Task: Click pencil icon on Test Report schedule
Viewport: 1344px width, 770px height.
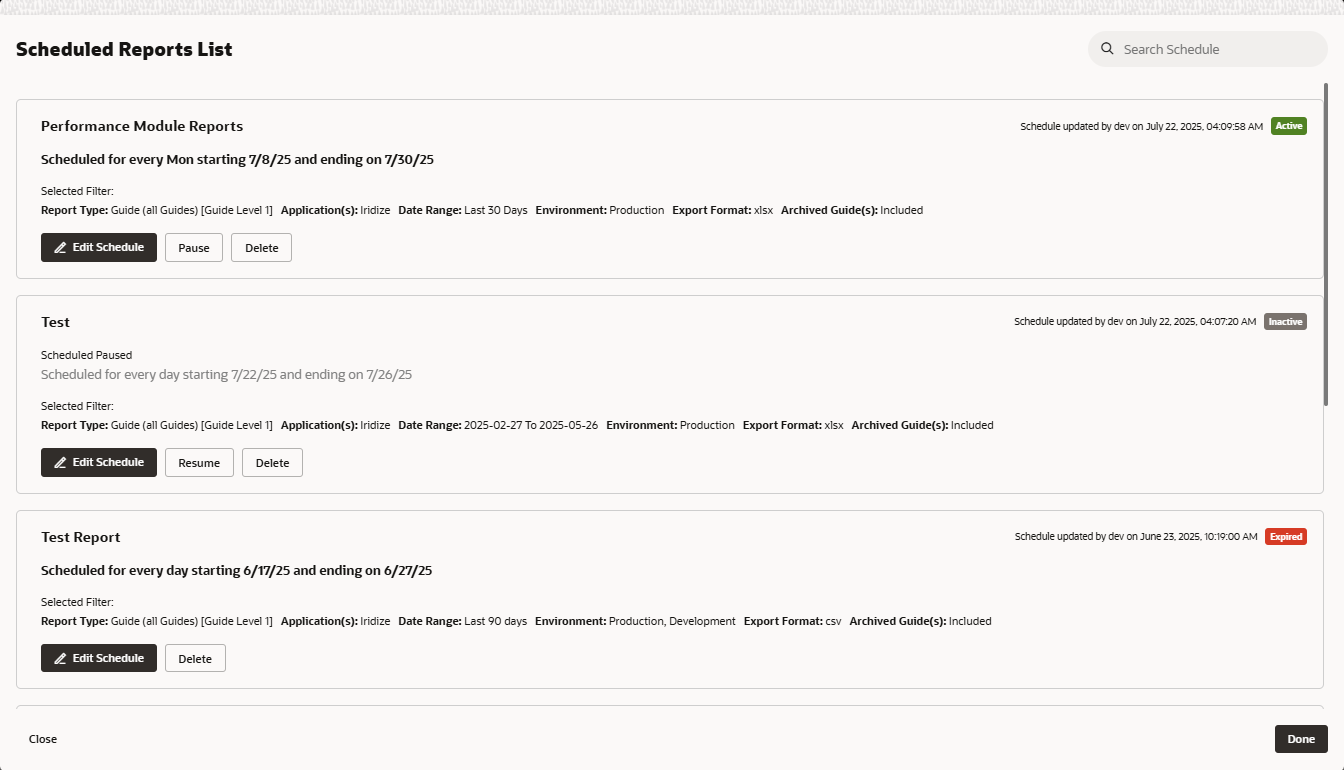Action: pyautogui.click(x=60, y=659)
